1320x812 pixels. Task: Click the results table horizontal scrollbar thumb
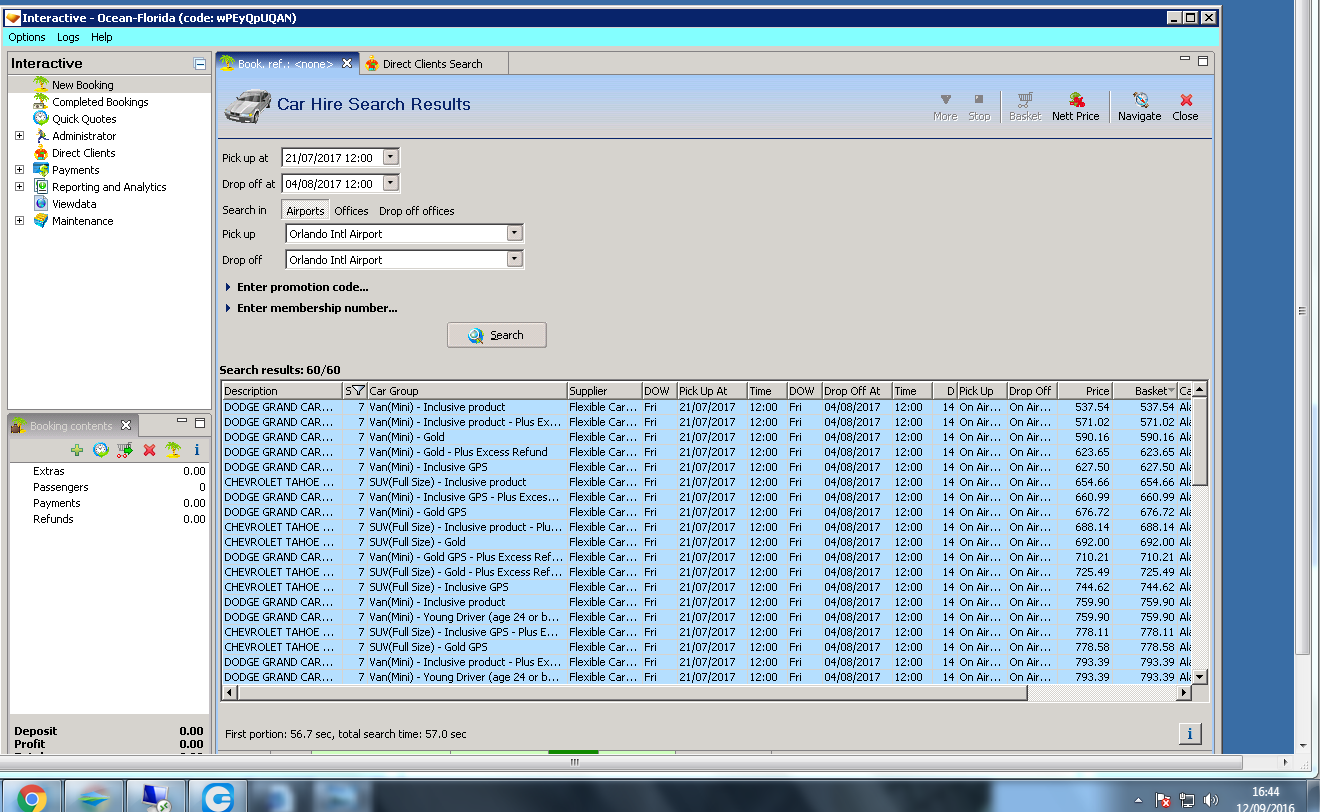click(x=631, y=693)
